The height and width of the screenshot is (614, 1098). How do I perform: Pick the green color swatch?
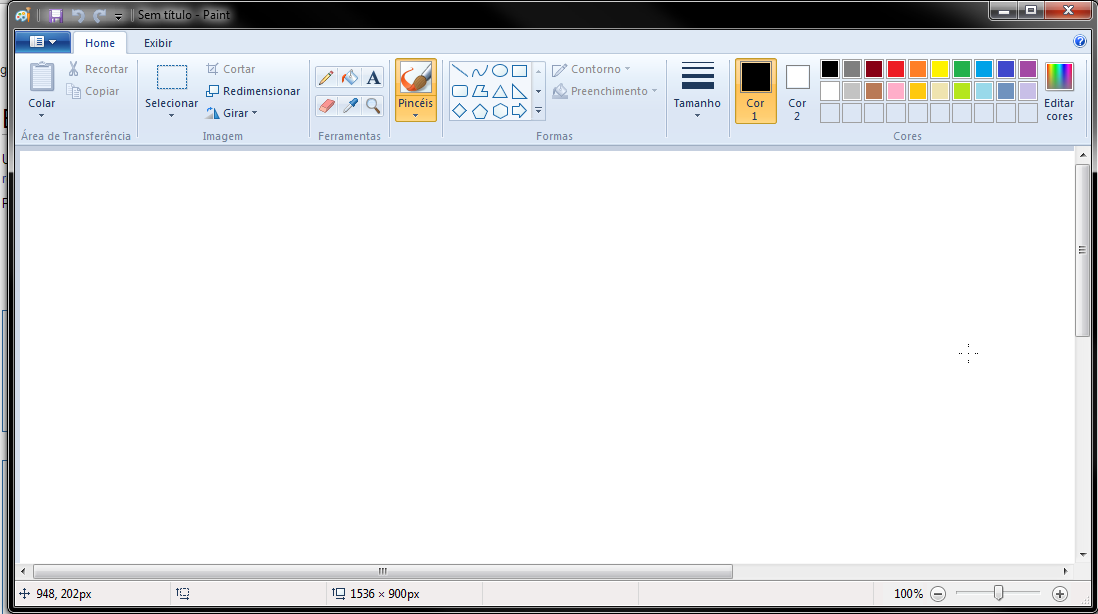coord(961,69)
